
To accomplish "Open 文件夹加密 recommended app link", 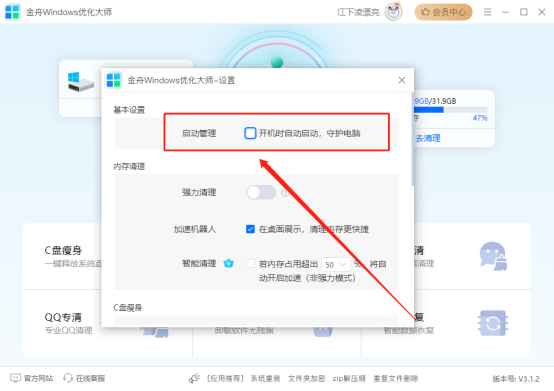I will [306, 379].
